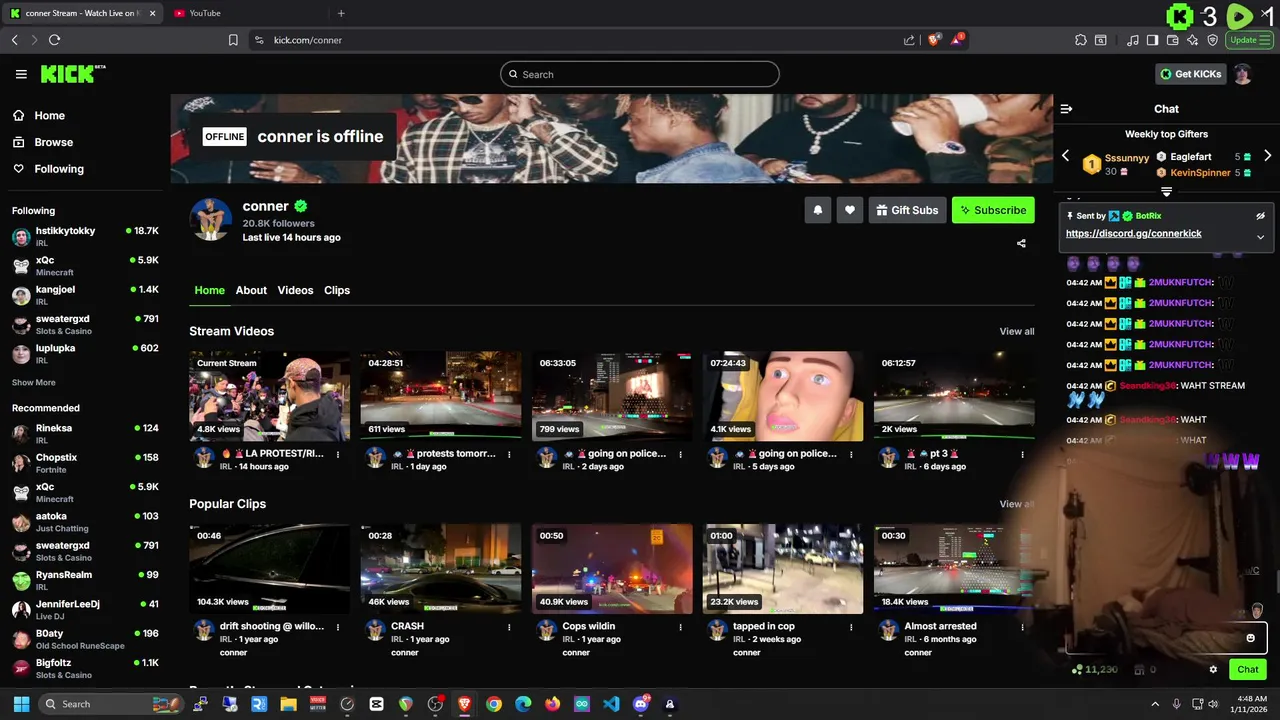Open chat settings gear icon
Viewport: 1280px width, 720px height.
(1213, 670)
